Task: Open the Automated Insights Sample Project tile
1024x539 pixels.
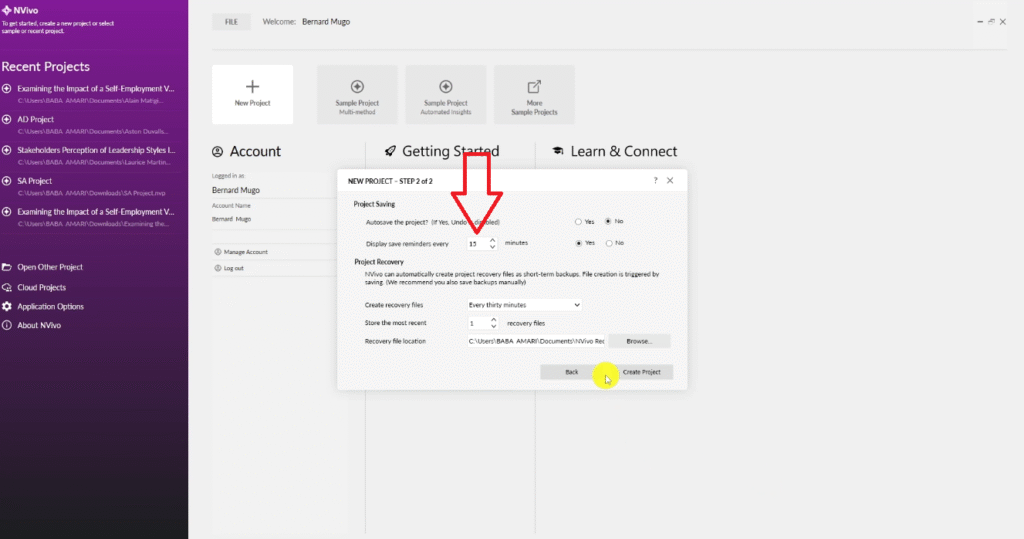Action: [446, 95]
